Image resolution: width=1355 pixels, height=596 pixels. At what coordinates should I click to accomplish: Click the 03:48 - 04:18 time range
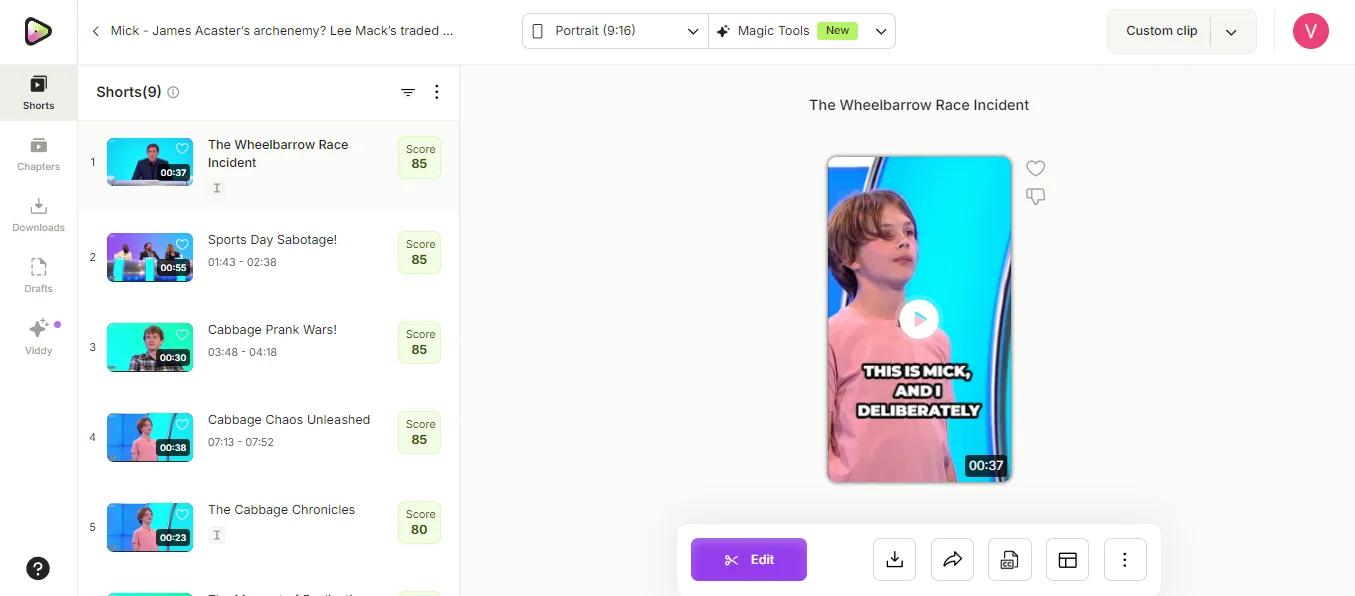(242, 352)
